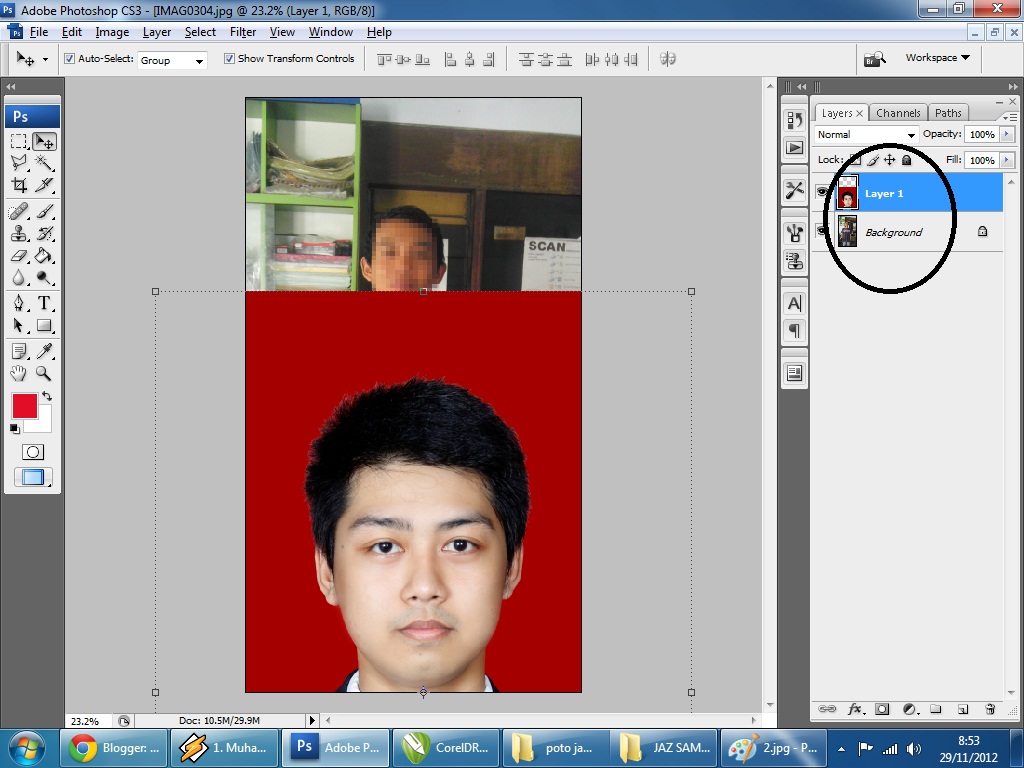Delete layer trash icon

tap(990, 709)
